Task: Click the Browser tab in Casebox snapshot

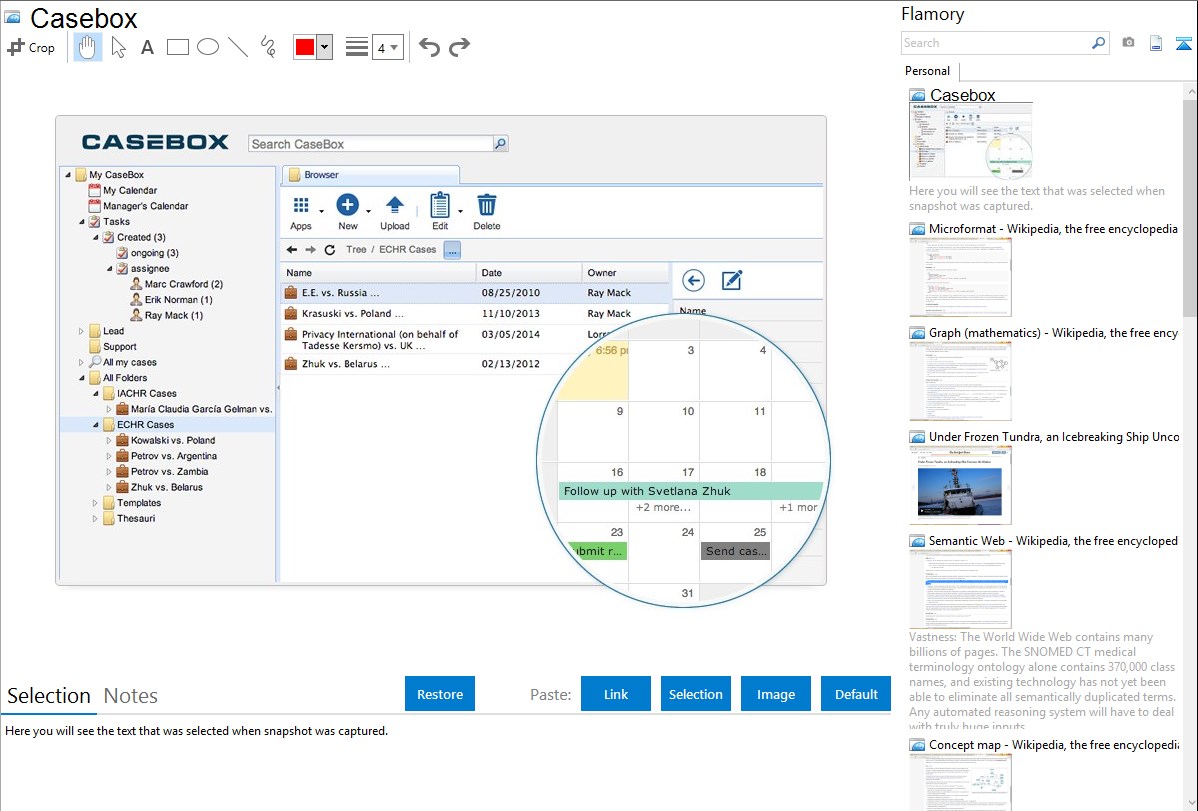Action: click(371, 175)
